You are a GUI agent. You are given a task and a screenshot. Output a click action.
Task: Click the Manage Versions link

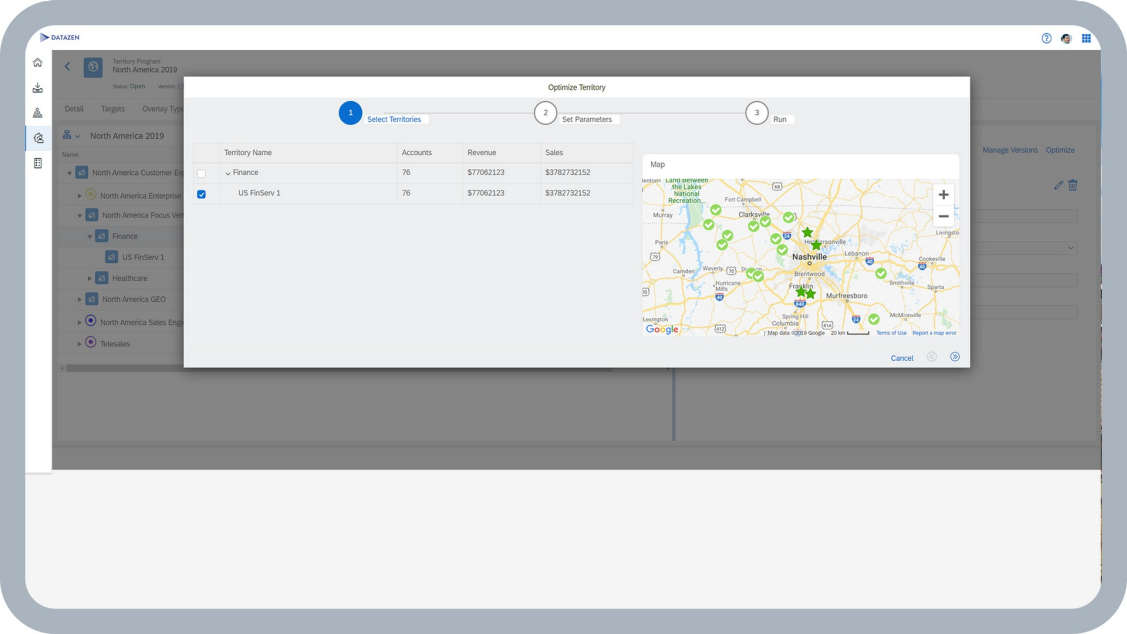[1010, 150]
